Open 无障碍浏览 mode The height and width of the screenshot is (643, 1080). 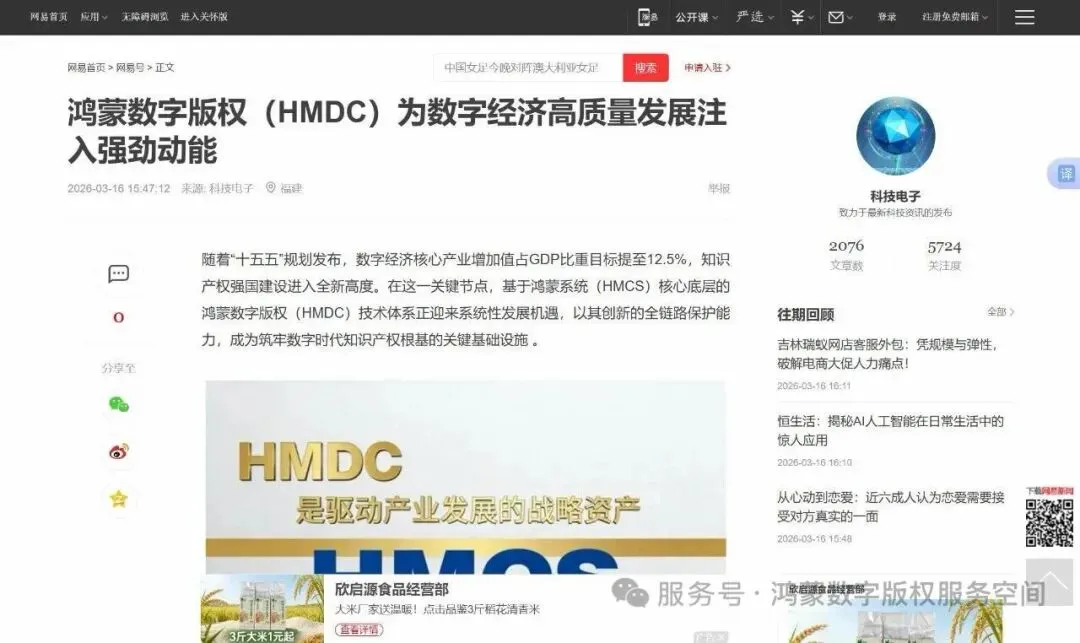click(x=145, y=17)
